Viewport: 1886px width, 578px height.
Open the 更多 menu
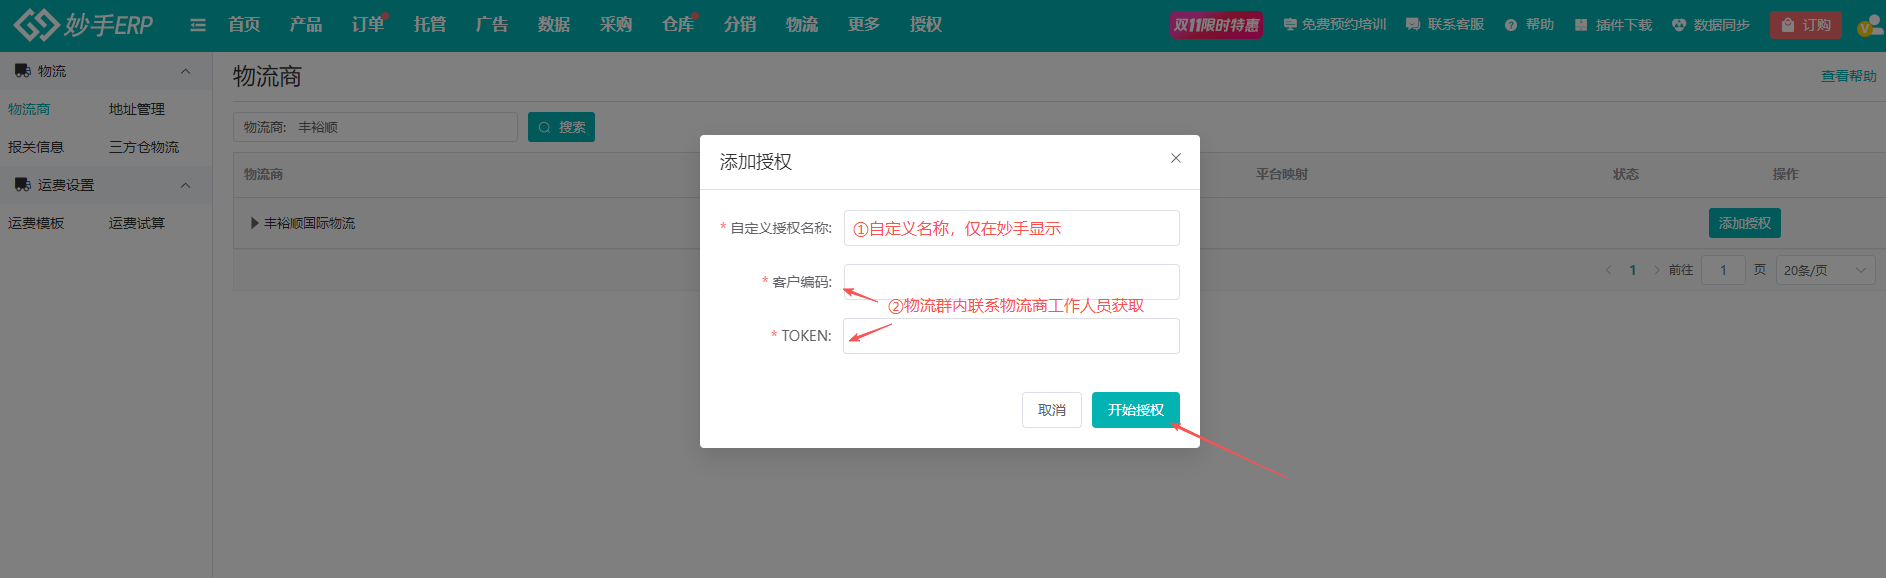pos(864,25)
